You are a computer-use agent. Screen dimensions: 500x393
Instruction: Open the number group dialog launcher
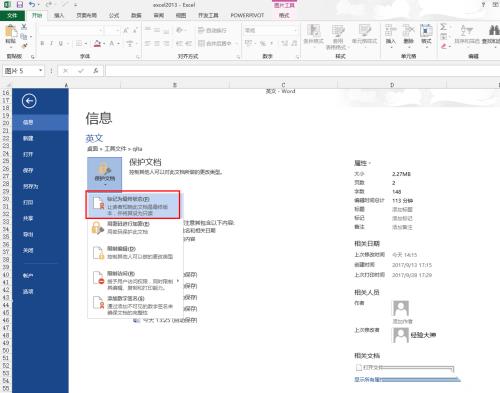coord(297,57)
